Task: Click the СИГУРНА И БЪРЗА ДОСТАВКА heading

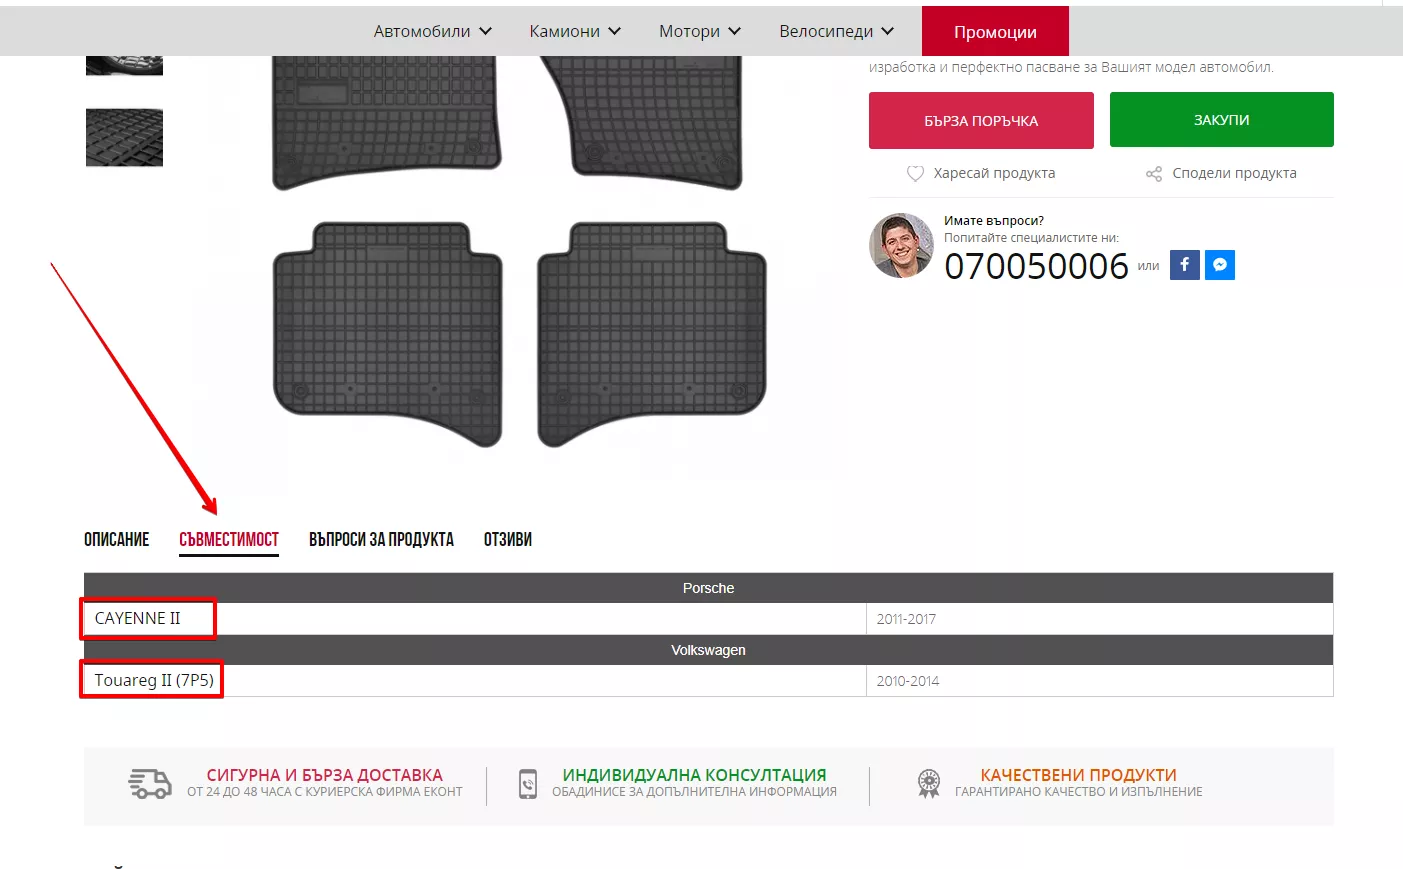Action: [324, 775]
